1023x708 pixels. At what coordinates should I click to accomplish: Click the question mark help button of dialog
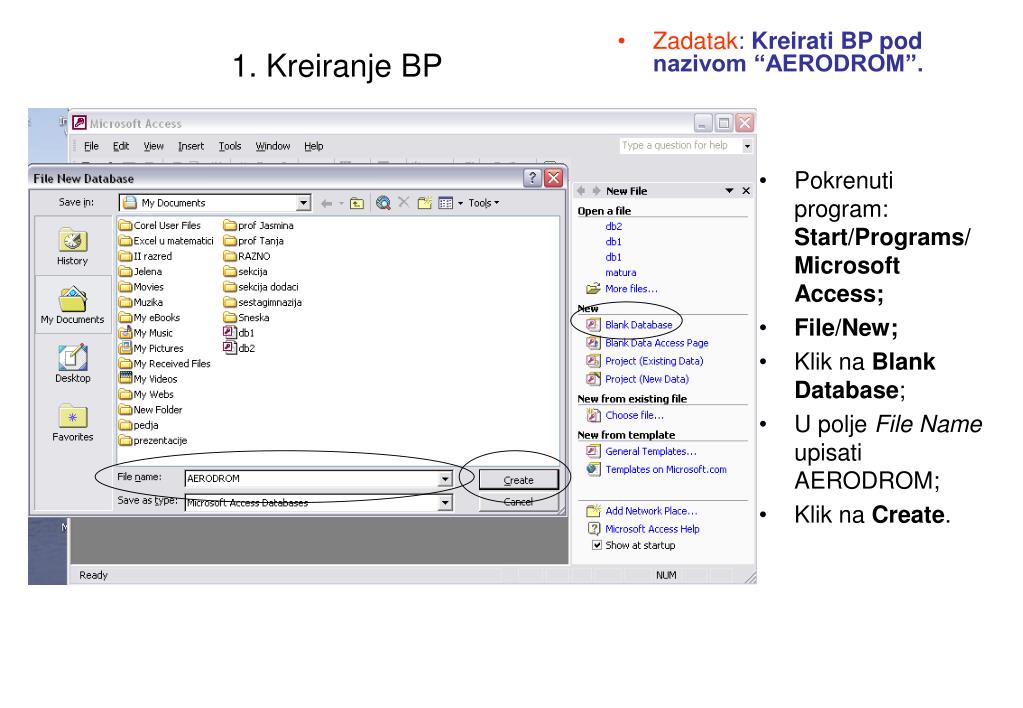(x=532, y=177)
